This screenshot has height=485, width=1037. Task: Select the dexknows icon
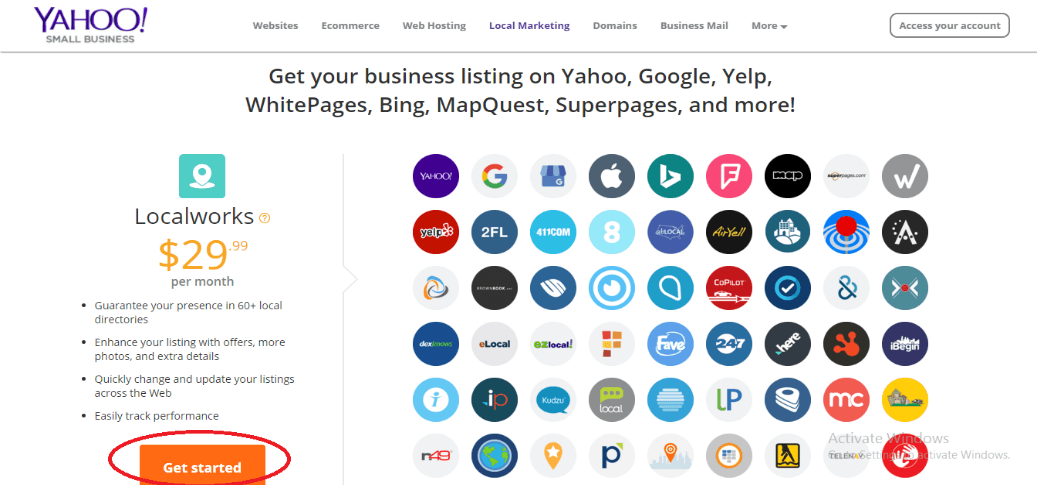pos(436,344)
